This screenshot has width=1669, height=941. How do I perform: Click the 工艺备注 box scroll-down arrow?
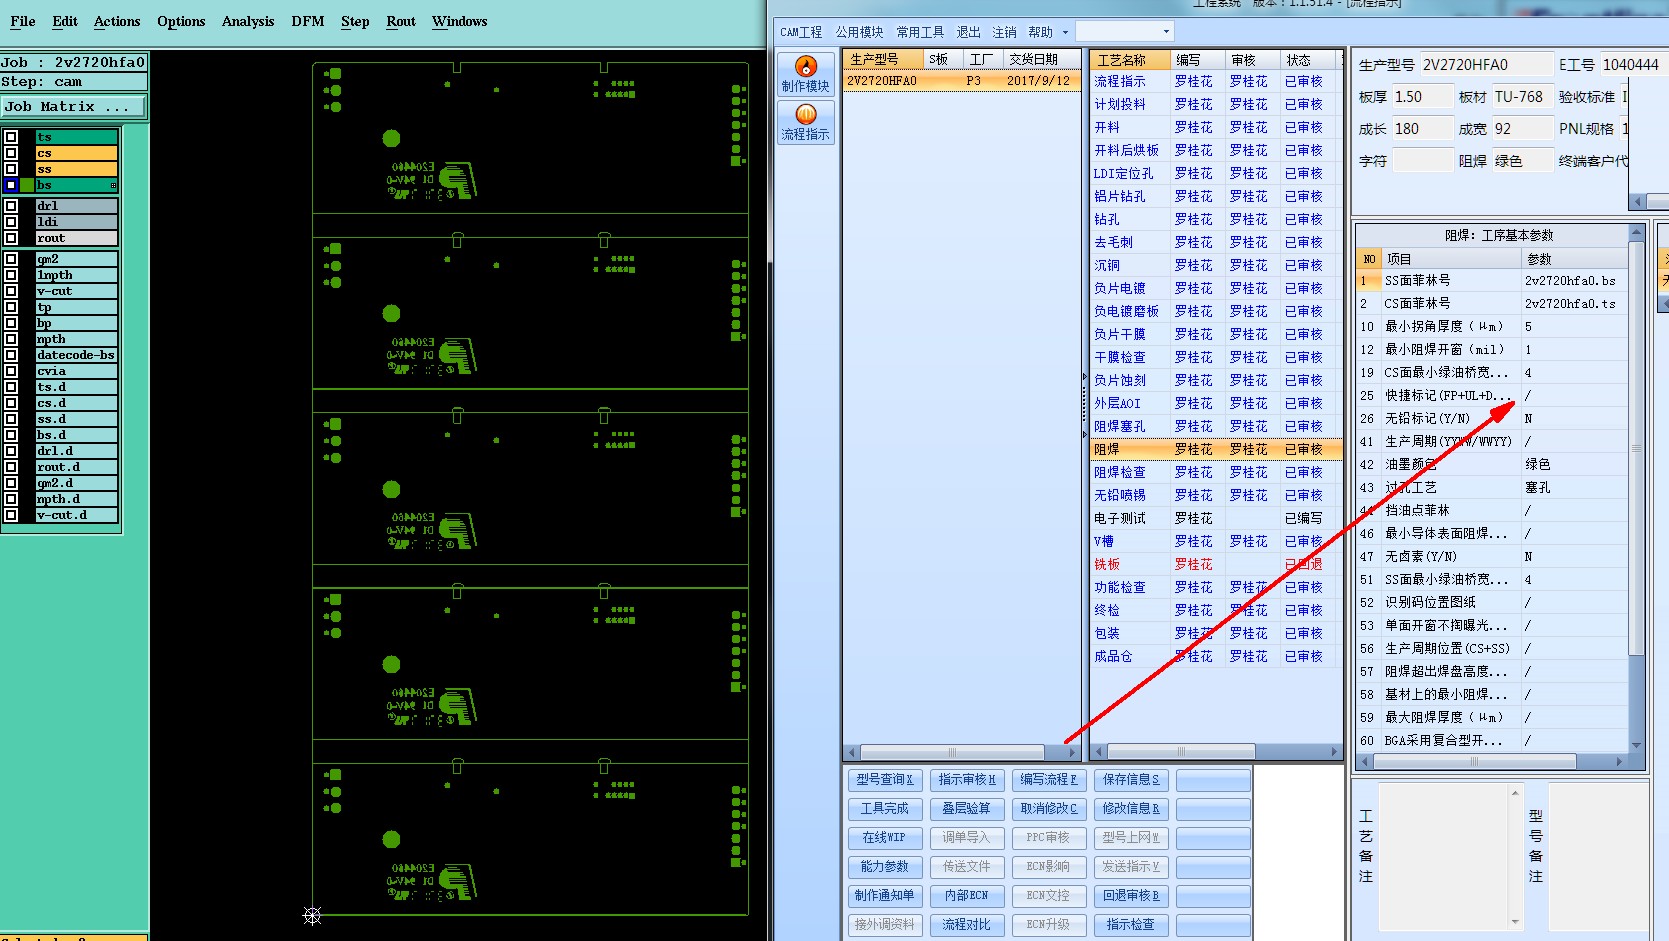click(x=1515, y=922)
